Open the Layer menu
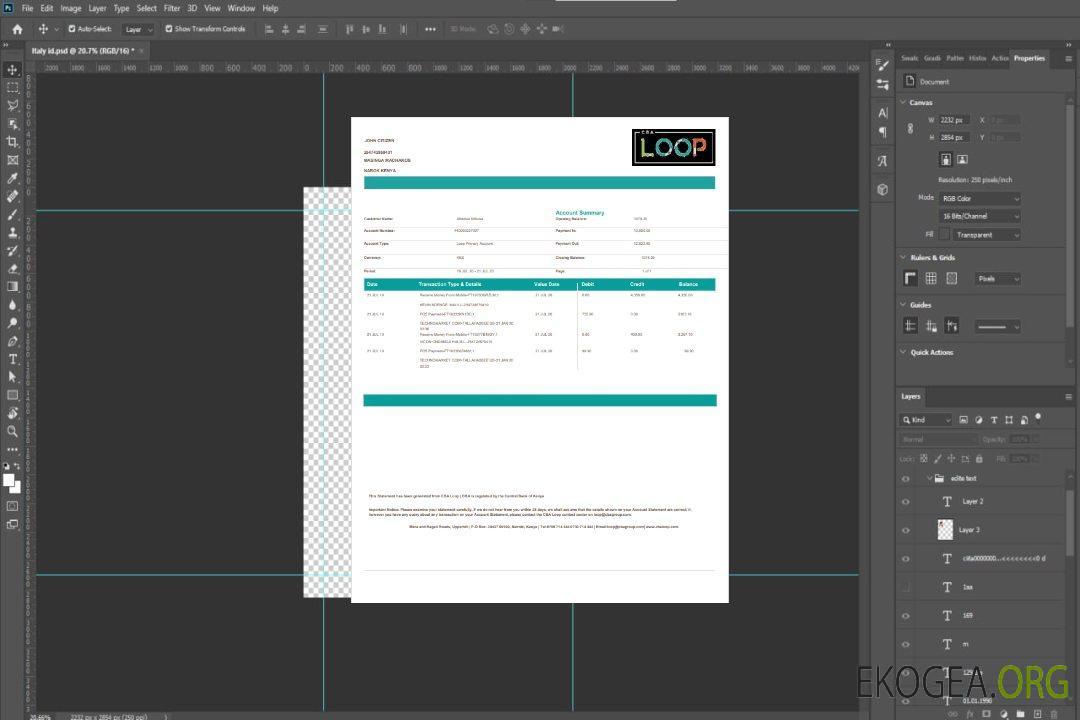Viewport: 1080px width, 720px height. click(97, 8)
